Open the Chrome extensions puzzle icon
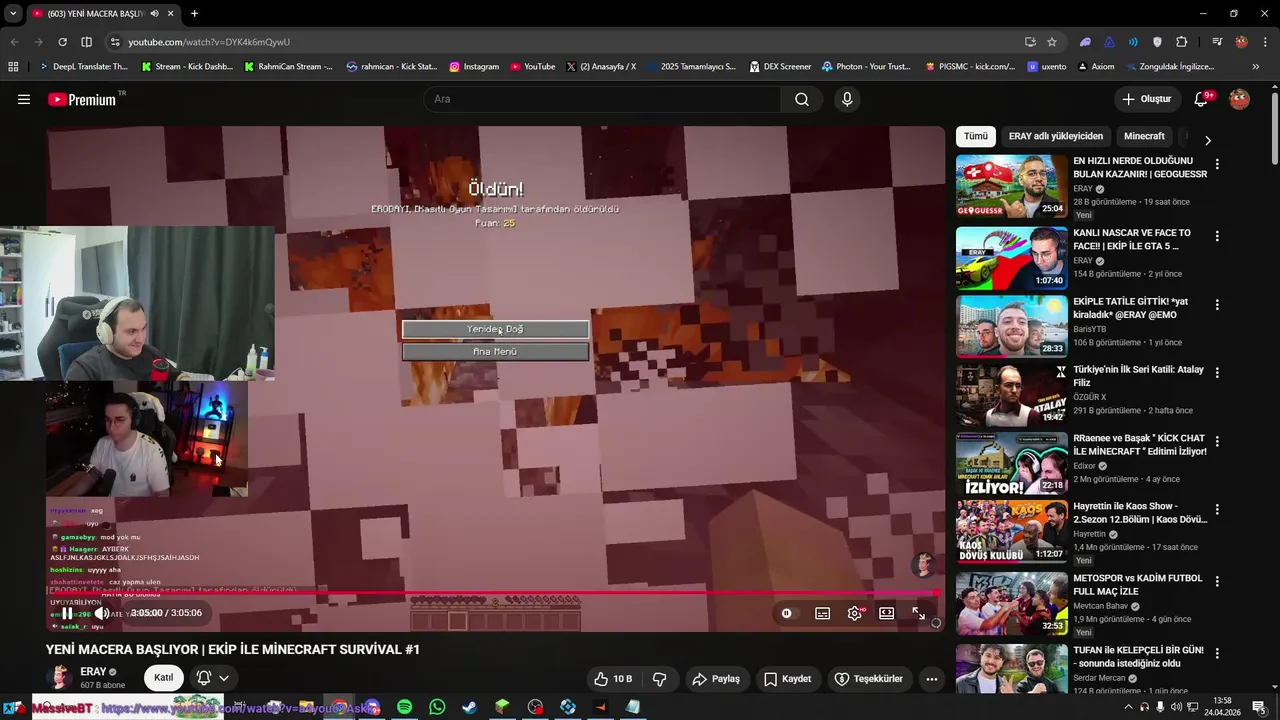This screenshot has width=1280, height=720. (1181, 42)
